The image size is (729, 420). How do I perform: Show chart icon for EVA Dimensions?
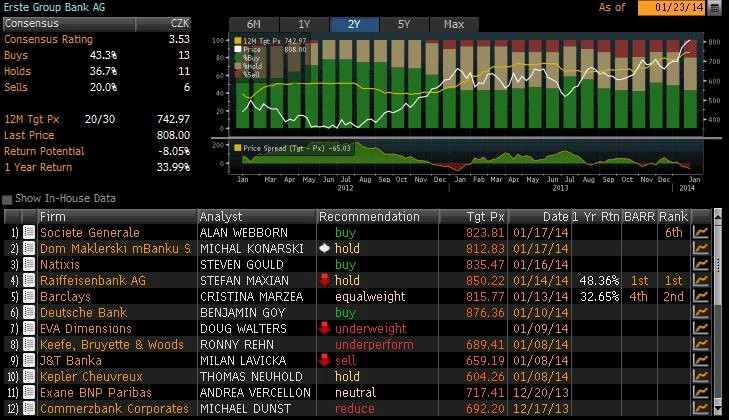(701, 328)
